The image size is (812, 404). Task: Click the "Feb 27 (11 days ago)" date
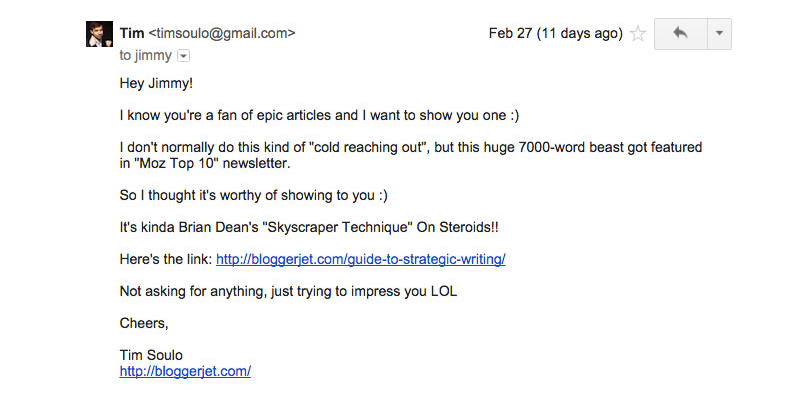(x=555, y=33)
